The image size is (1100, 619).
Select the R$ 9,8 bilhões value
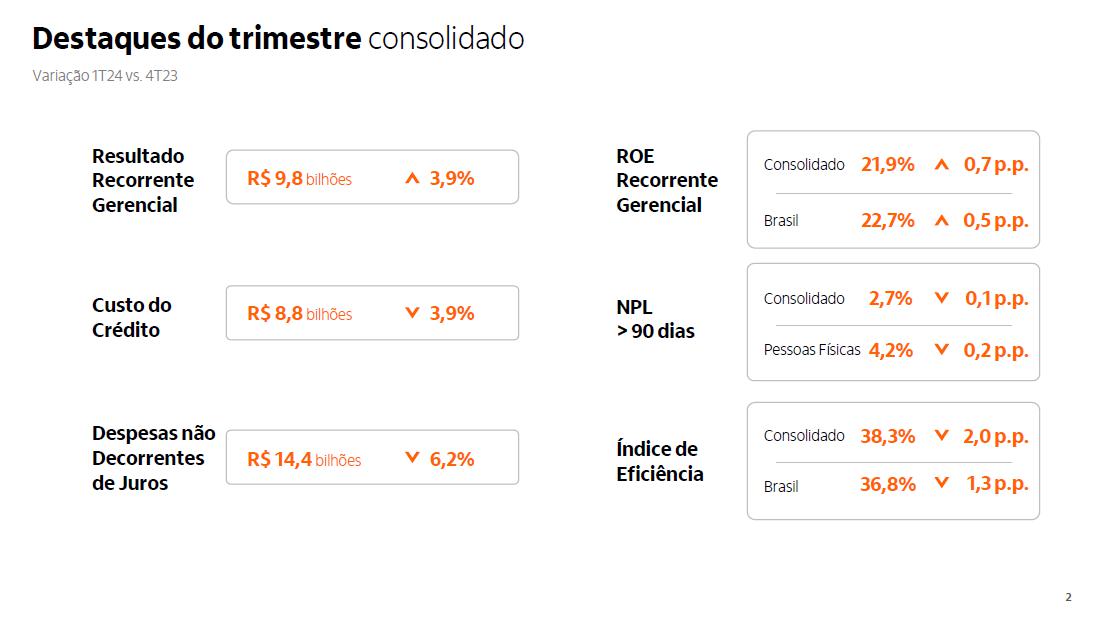tap(299, 179)
